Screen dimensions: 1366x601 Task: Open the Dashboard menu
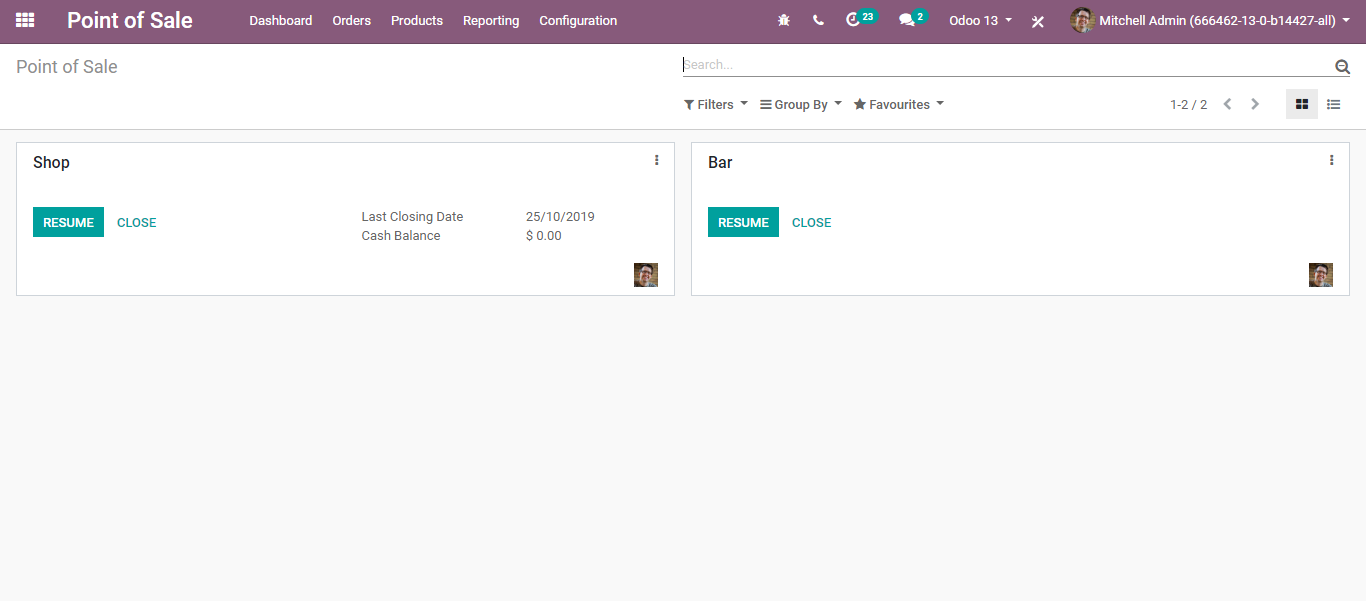pyautogui.click(x=281, y=20)
